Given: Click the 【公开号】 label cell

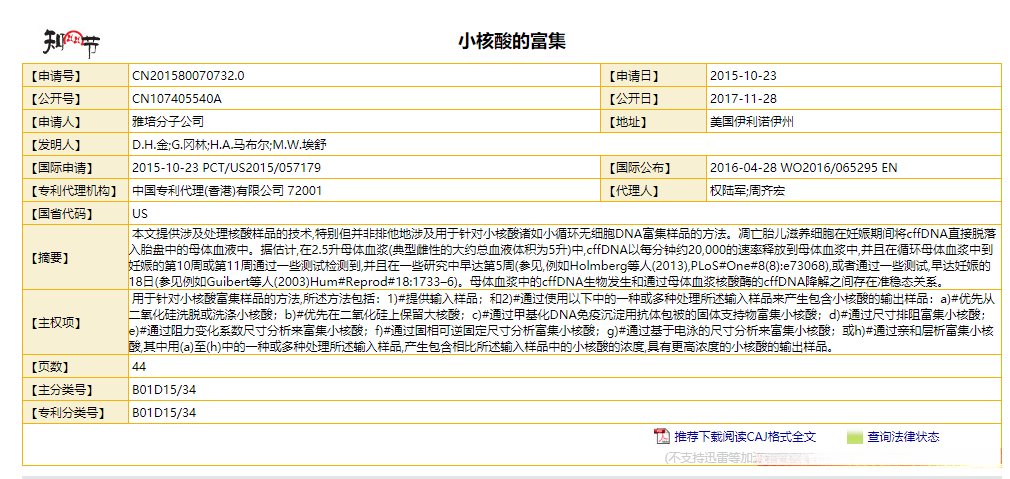Looking at the screenshot, I should click(x=75, y=99).
